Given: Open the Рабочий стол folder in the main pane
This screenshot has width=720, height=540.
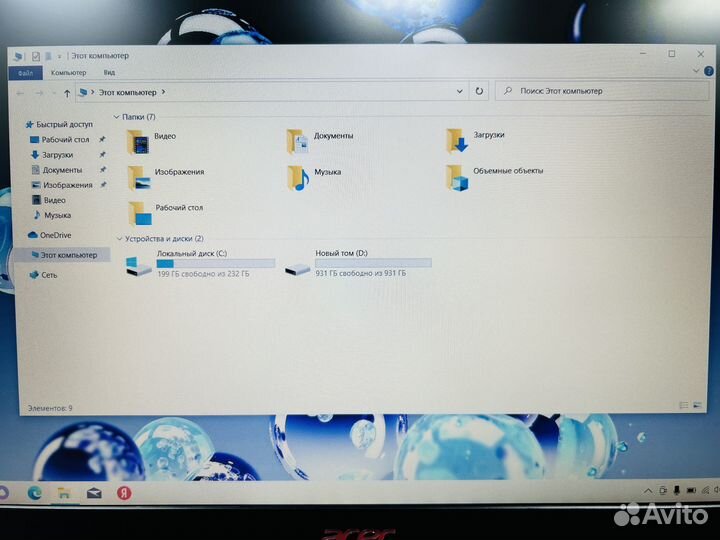Looking at the screenshot, I should [x=165, y=214].
